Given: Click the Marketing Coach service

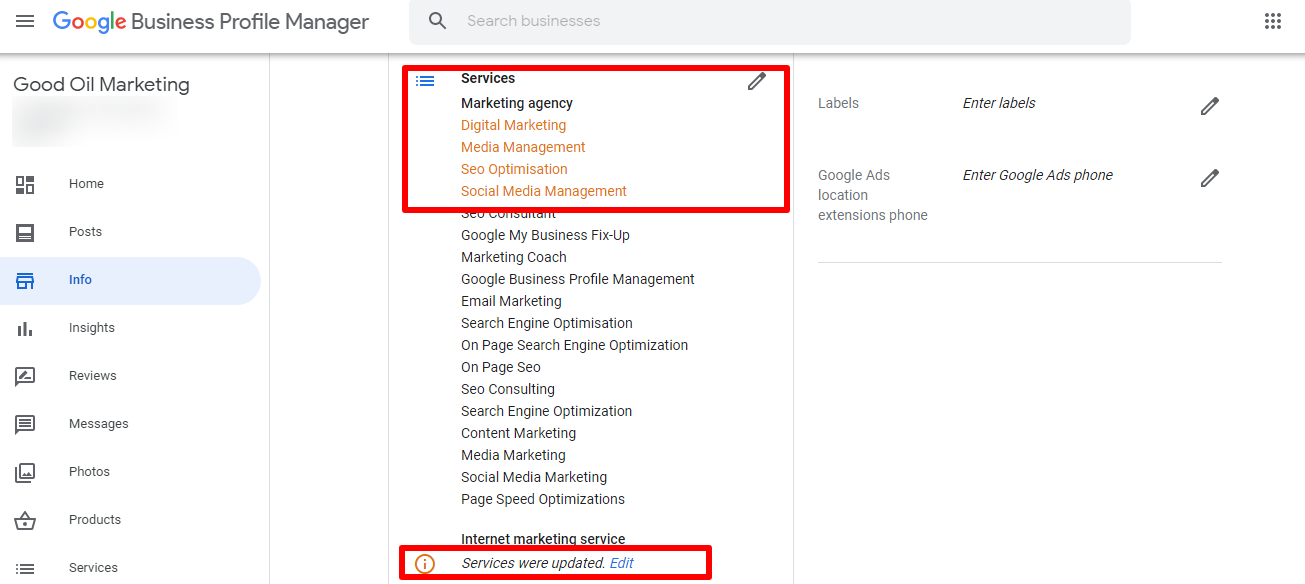Looking at the screenshot, I should pos(514,257).
